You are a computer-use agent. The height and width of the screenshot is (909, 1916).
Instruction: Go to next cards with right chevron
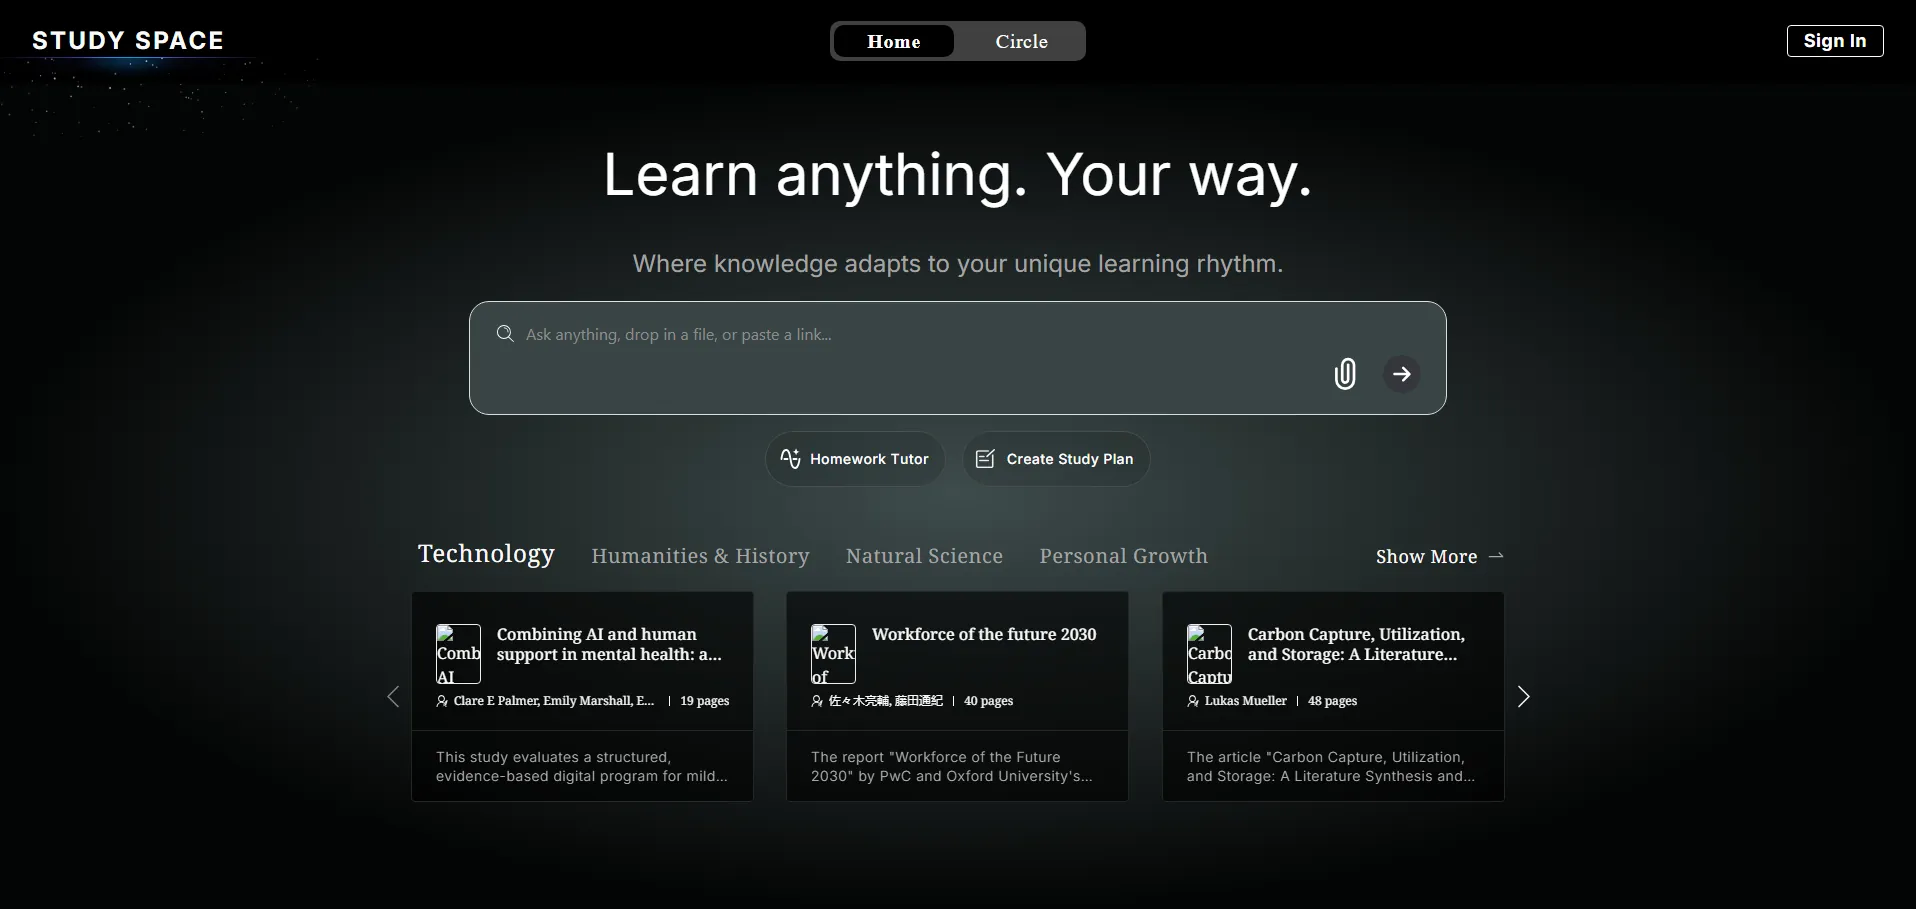[1523, 697]
